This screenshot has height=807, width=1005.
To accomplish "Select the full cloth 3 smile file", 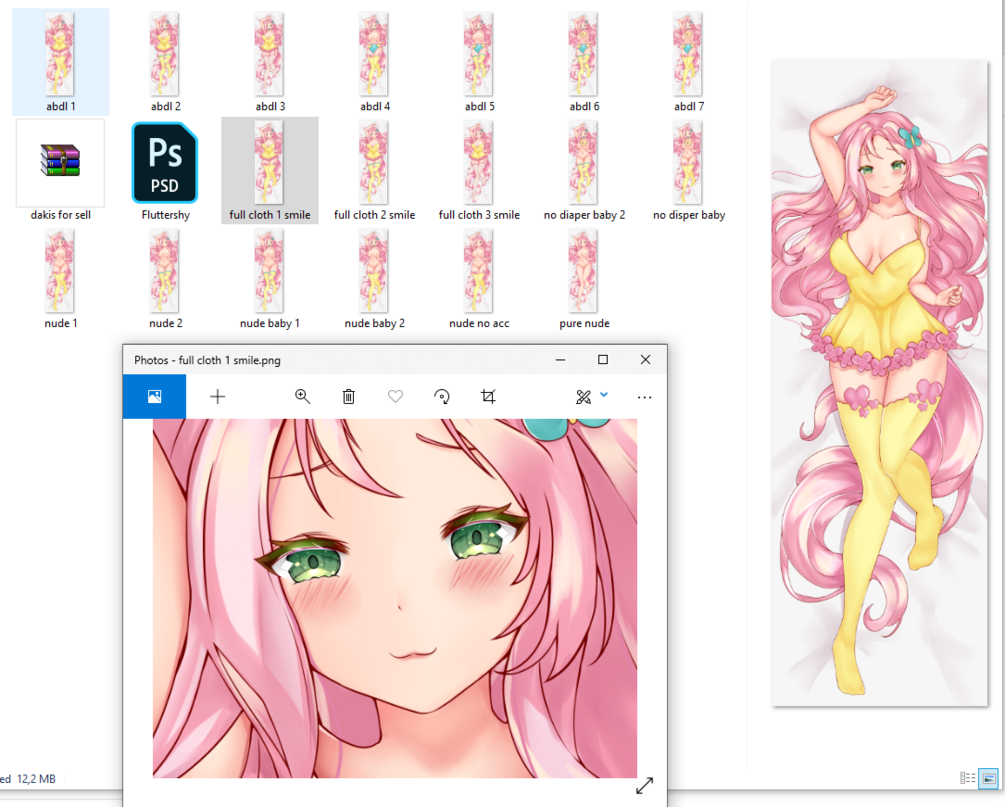I will tap(479, 171).
